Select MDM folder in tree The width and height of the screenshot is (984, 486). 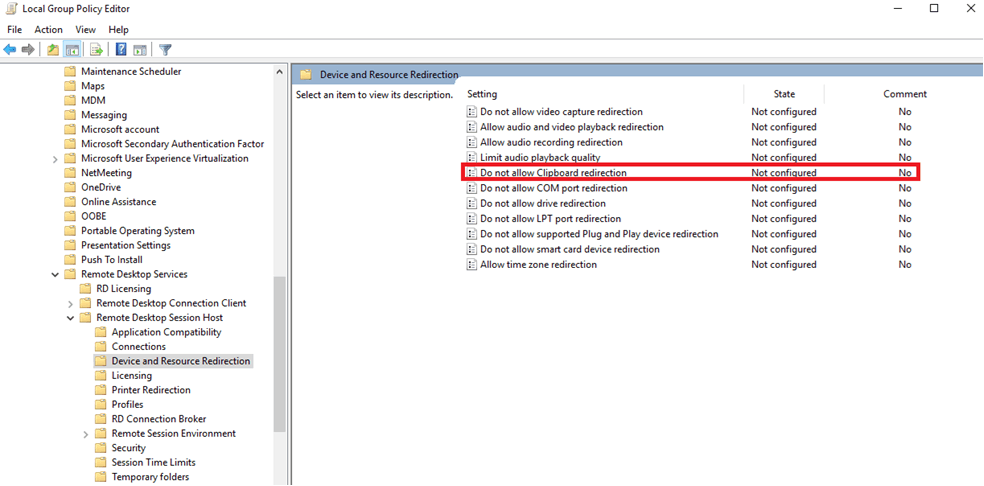[94, 100]
